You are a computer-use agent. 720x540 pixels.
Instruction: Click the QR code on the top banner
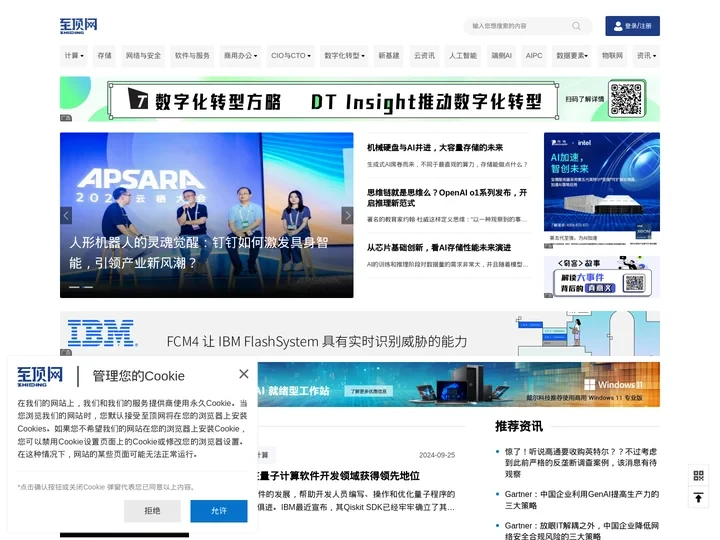click(x=626, y=99)
